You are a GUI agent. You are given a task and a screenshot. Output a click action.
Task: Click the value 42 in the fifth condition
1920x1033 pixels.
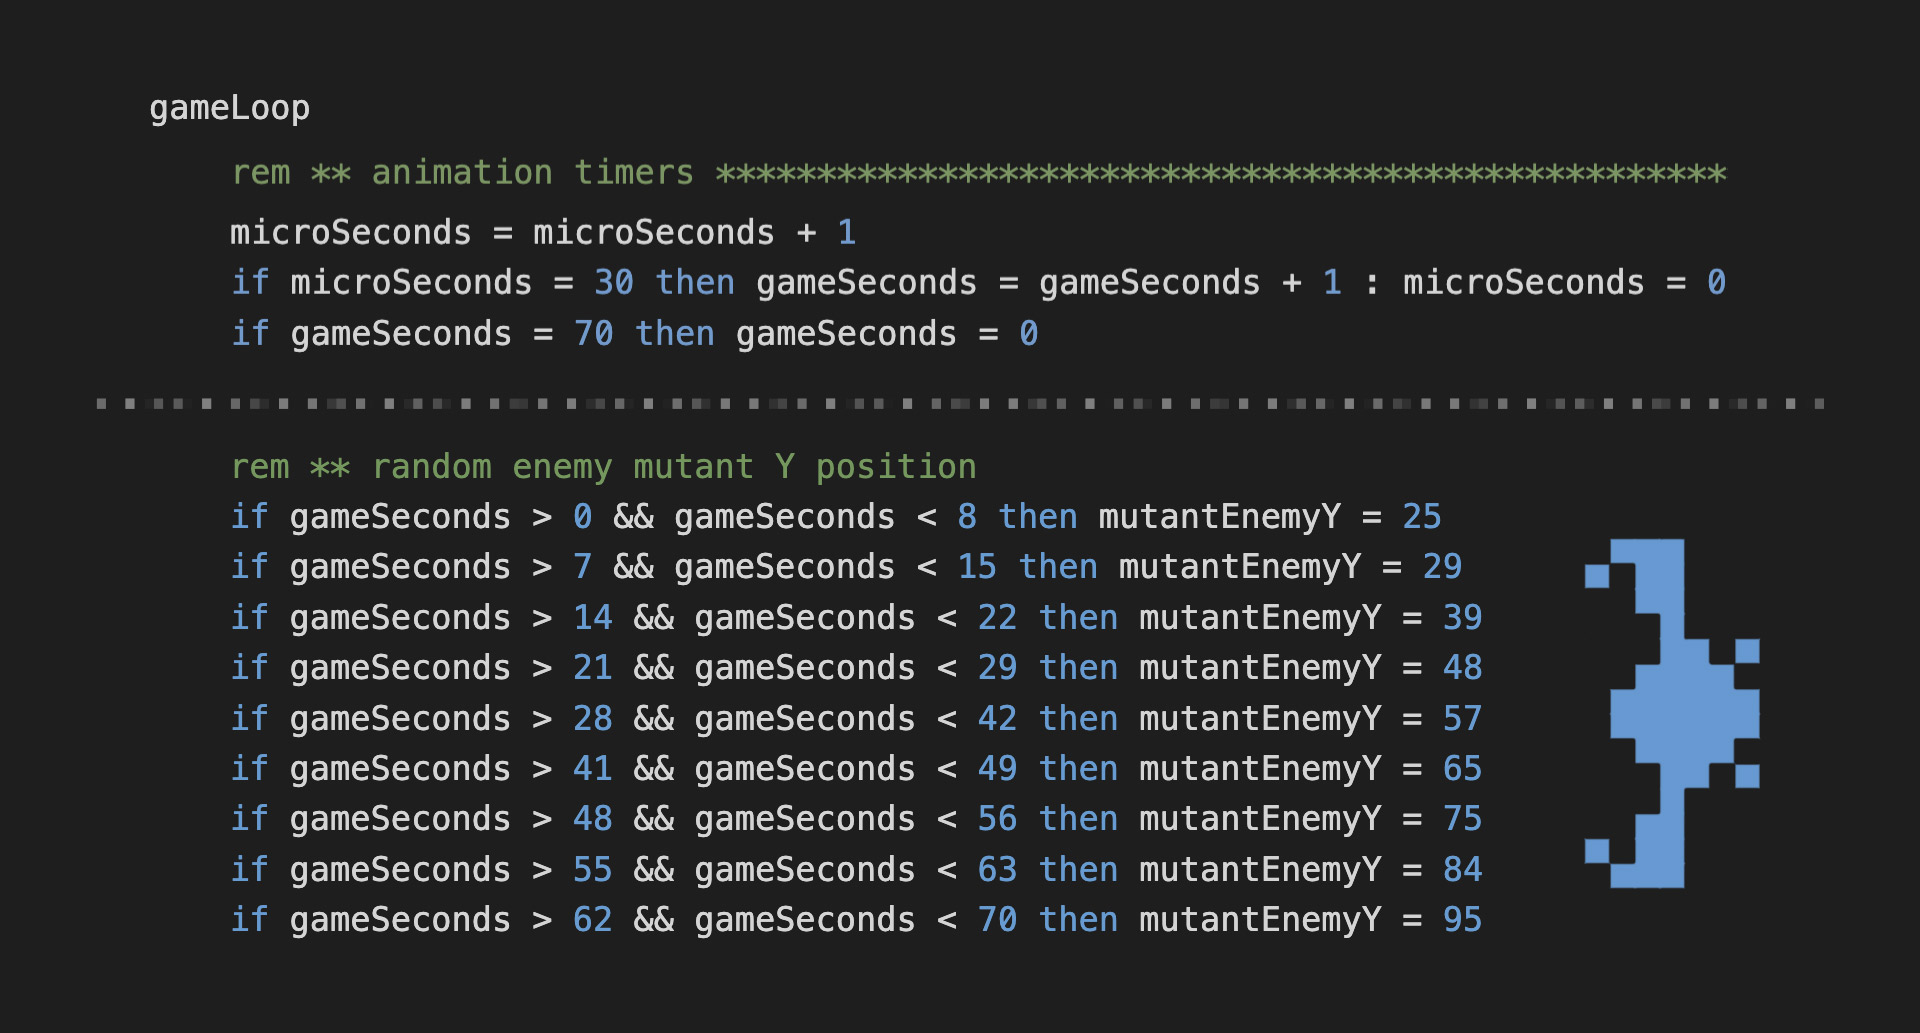click(x=998, y=717)
